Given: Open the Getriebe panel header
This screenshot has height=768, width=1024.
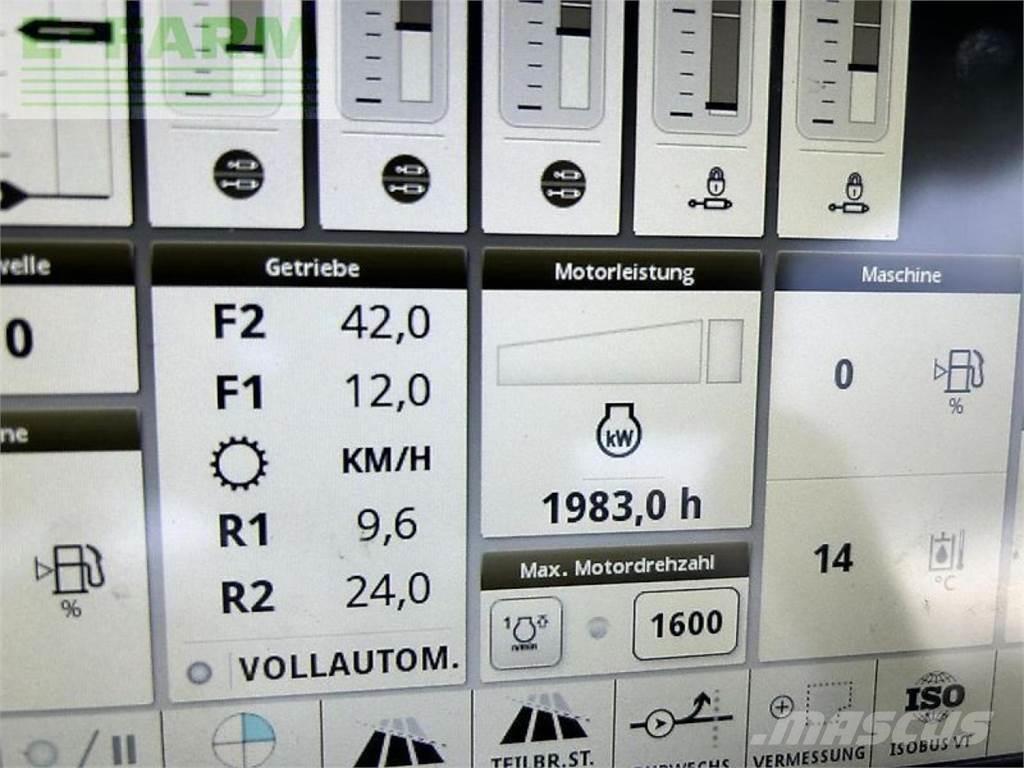Looking at the screenshot, I should pyautogui.click(x=310, y=268).
